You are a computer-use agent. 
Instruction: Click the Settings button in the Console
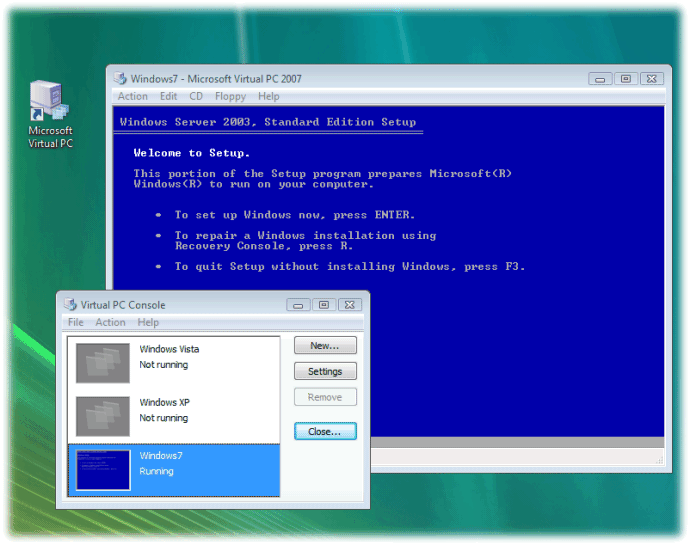click(325, 371)
